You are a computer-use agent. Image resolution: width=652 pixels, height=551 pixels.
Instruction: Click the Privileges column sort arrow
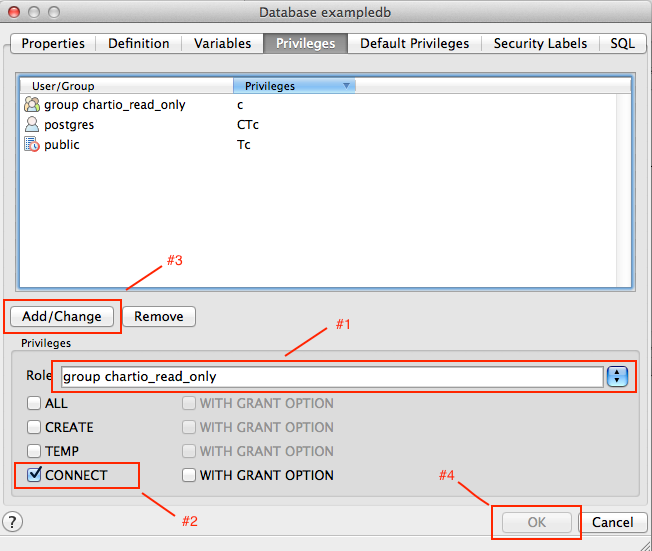coord(347,86)
